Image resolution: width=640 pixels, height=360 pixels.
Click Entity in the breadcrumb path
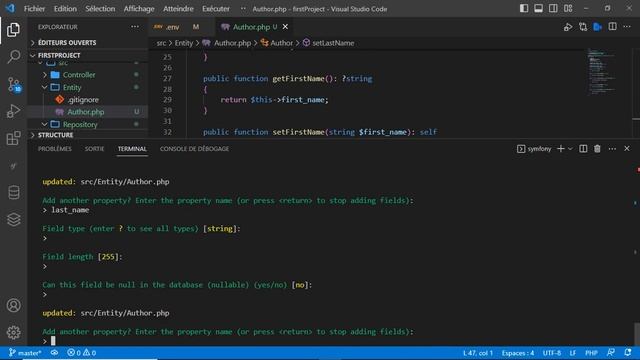184,43
